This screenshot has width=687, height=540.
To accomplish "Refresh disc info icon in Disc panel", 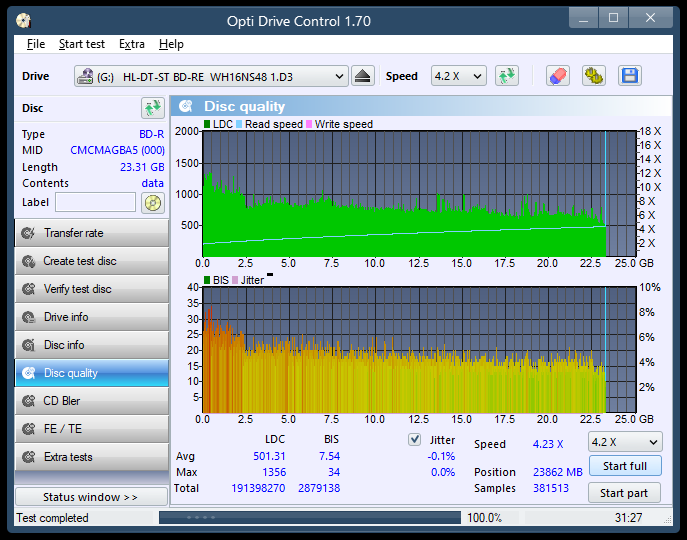I will point(152,108).
